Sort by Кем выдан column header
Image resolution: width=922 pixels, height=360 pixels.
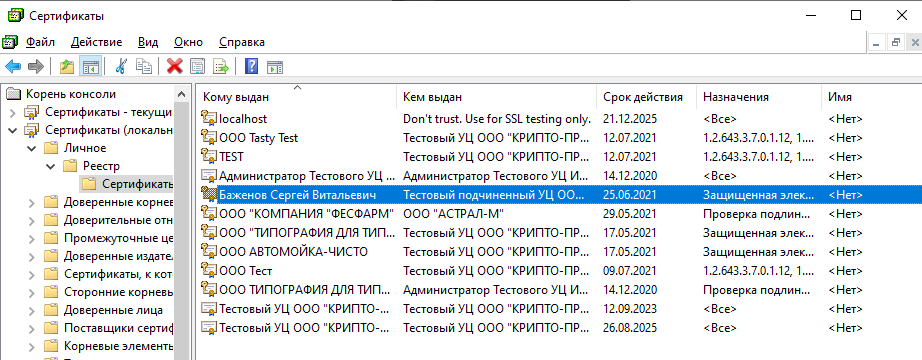pyautogui.click(x=497, y=98)
